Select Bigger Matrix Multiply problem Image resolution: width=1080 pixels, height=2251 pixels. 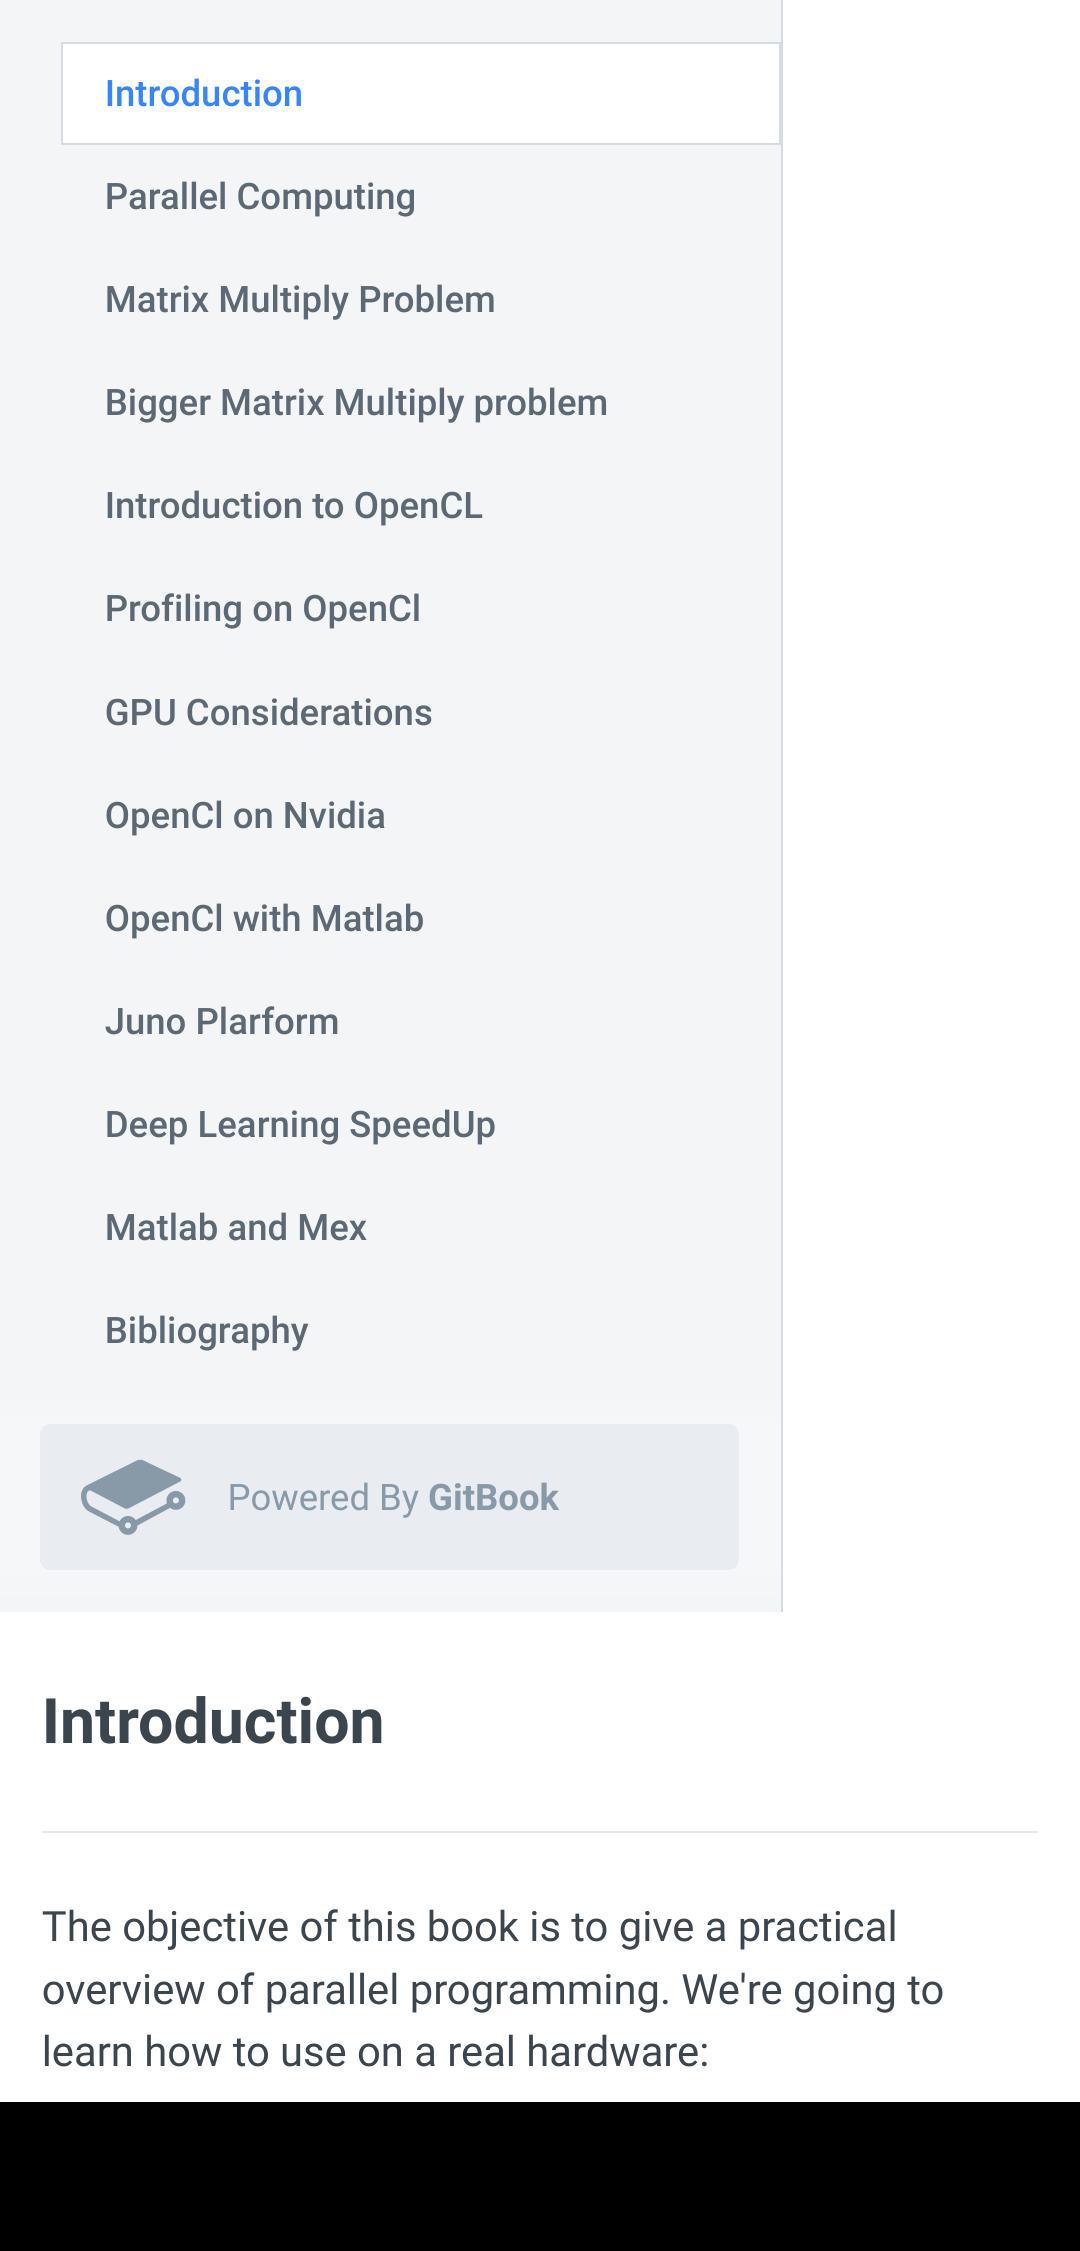357,402
